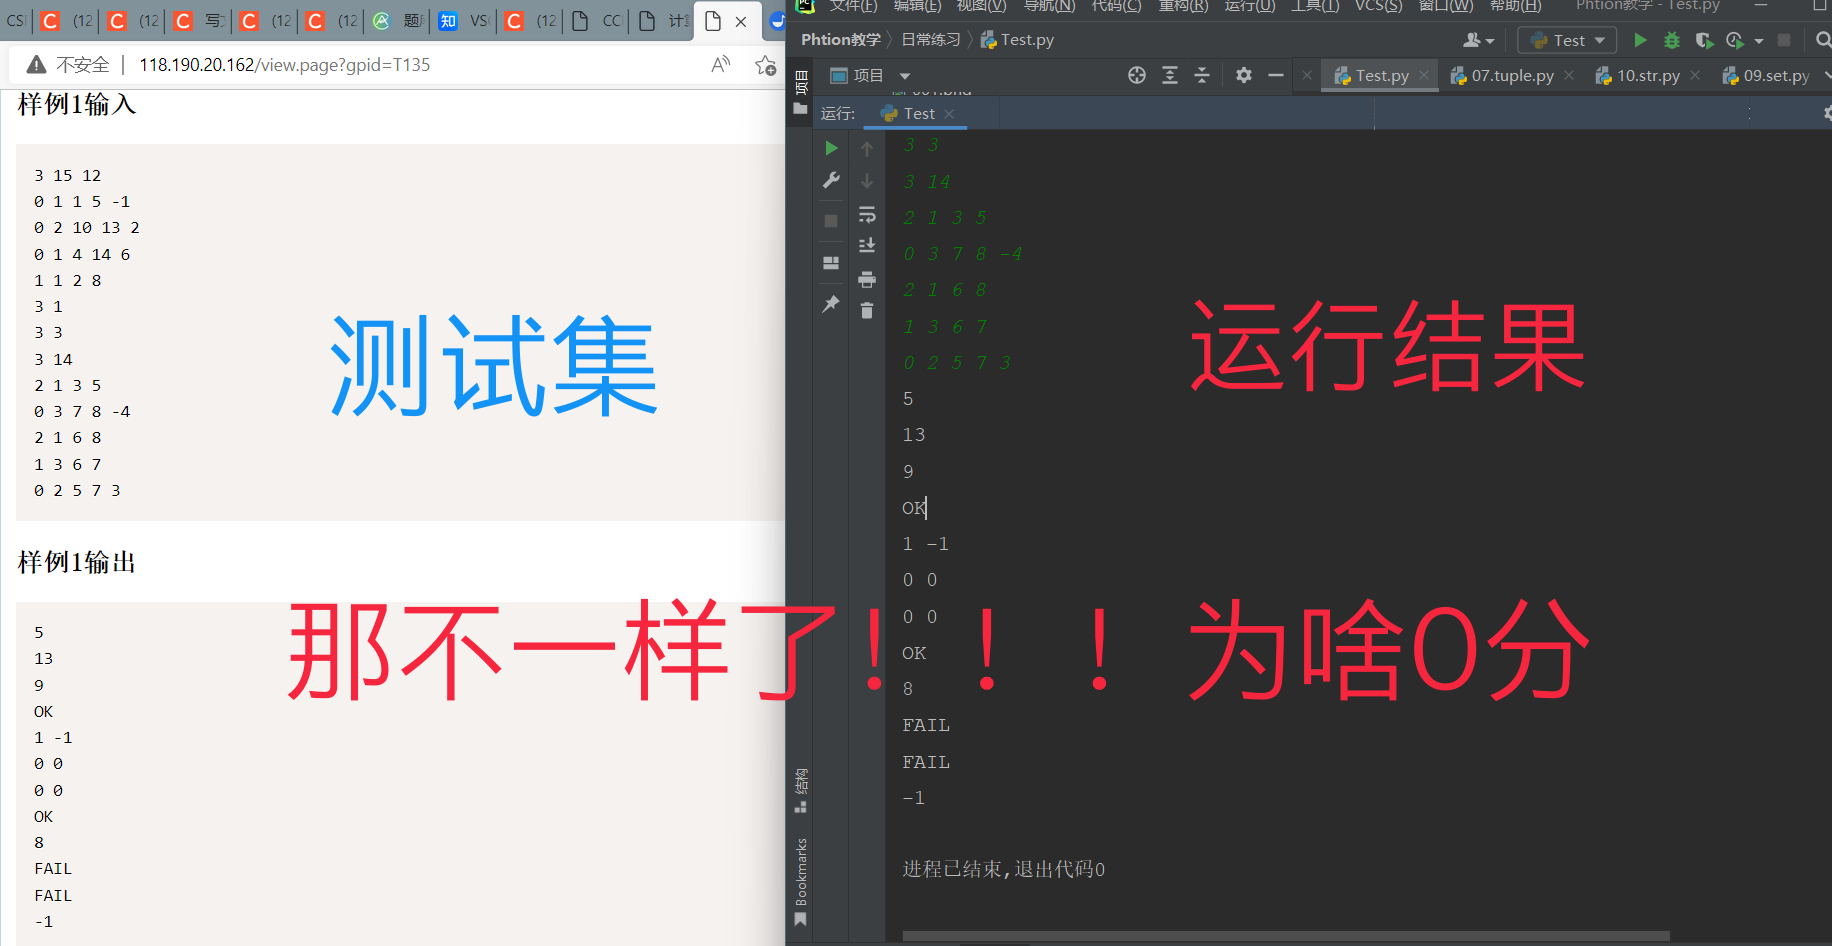1832x946 pixels.
Task: Expand the 项目 view selector dropdown
Action: (904, 75)
